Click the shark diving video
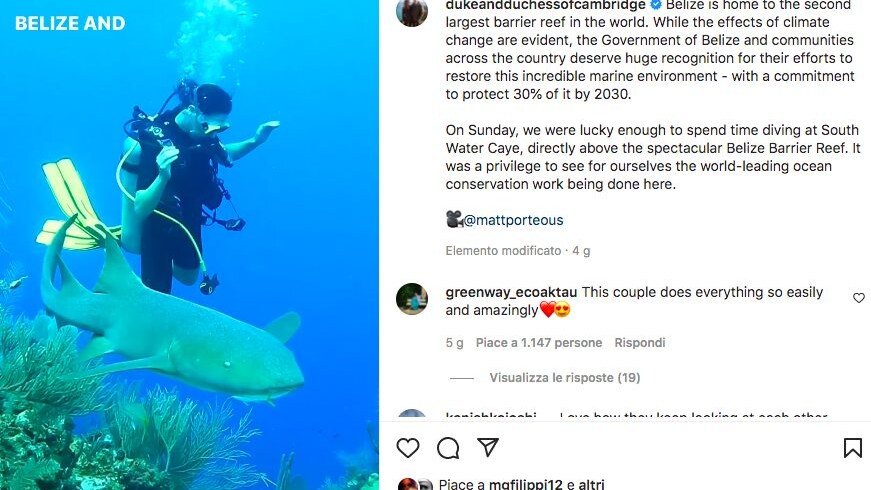871x490 pixels. pos(189,245)
